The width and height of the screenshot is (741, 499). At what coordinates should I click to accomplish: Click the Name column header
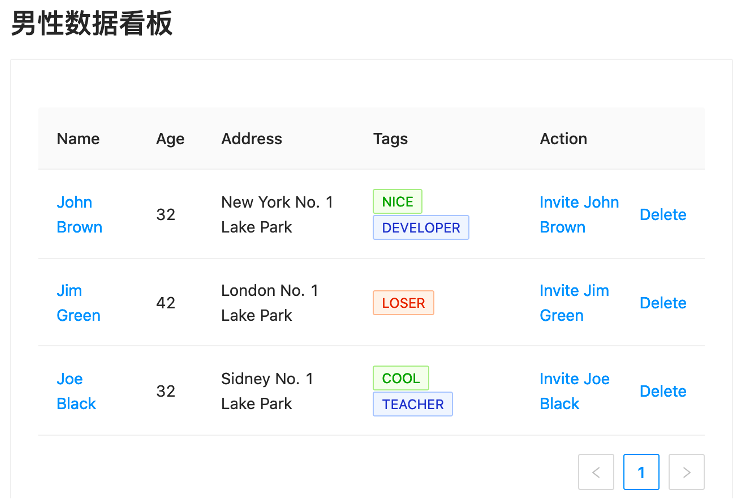coord(78,139)
